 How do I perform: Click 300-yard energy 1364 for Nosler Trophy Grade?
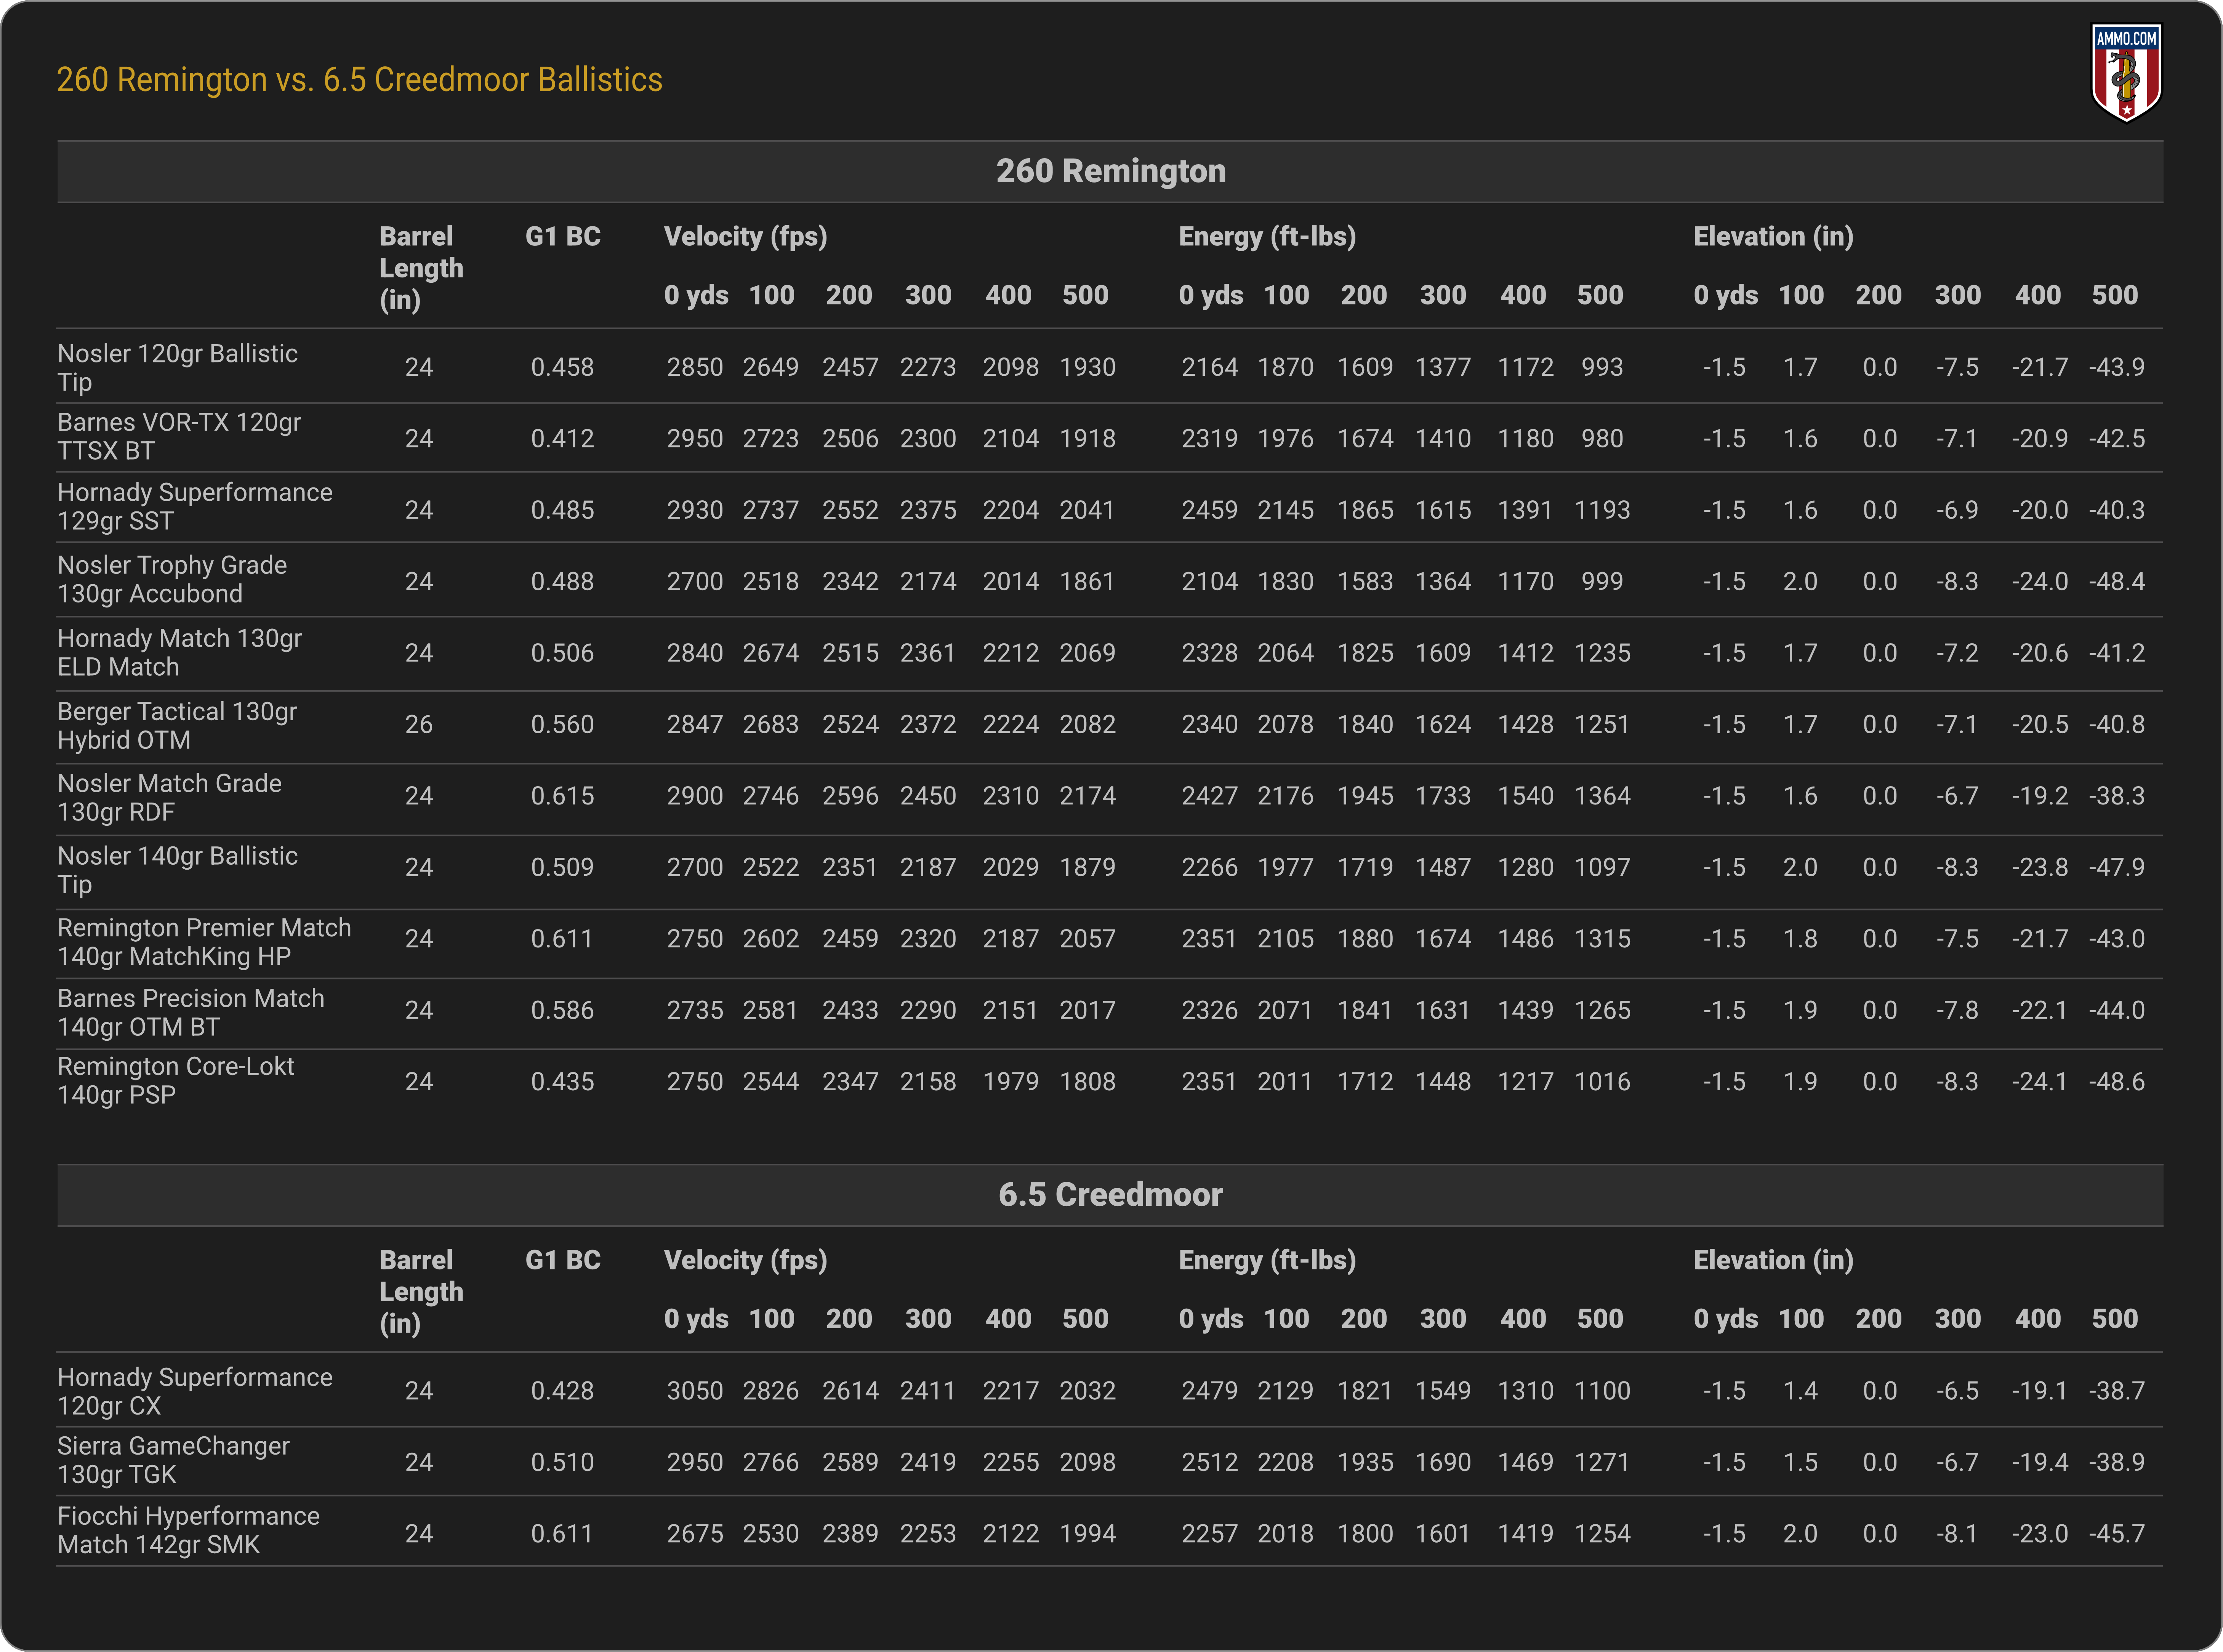[1443, 582]
